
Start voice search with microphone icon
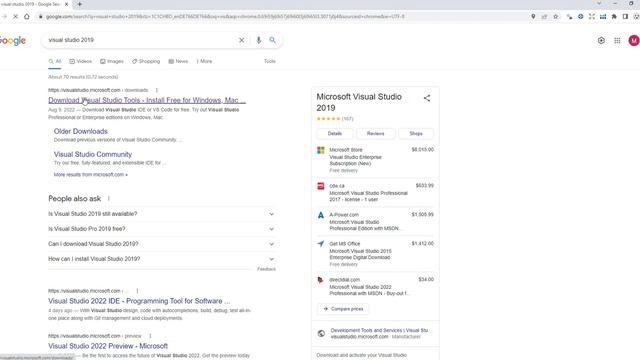click(x=258, y=40)
